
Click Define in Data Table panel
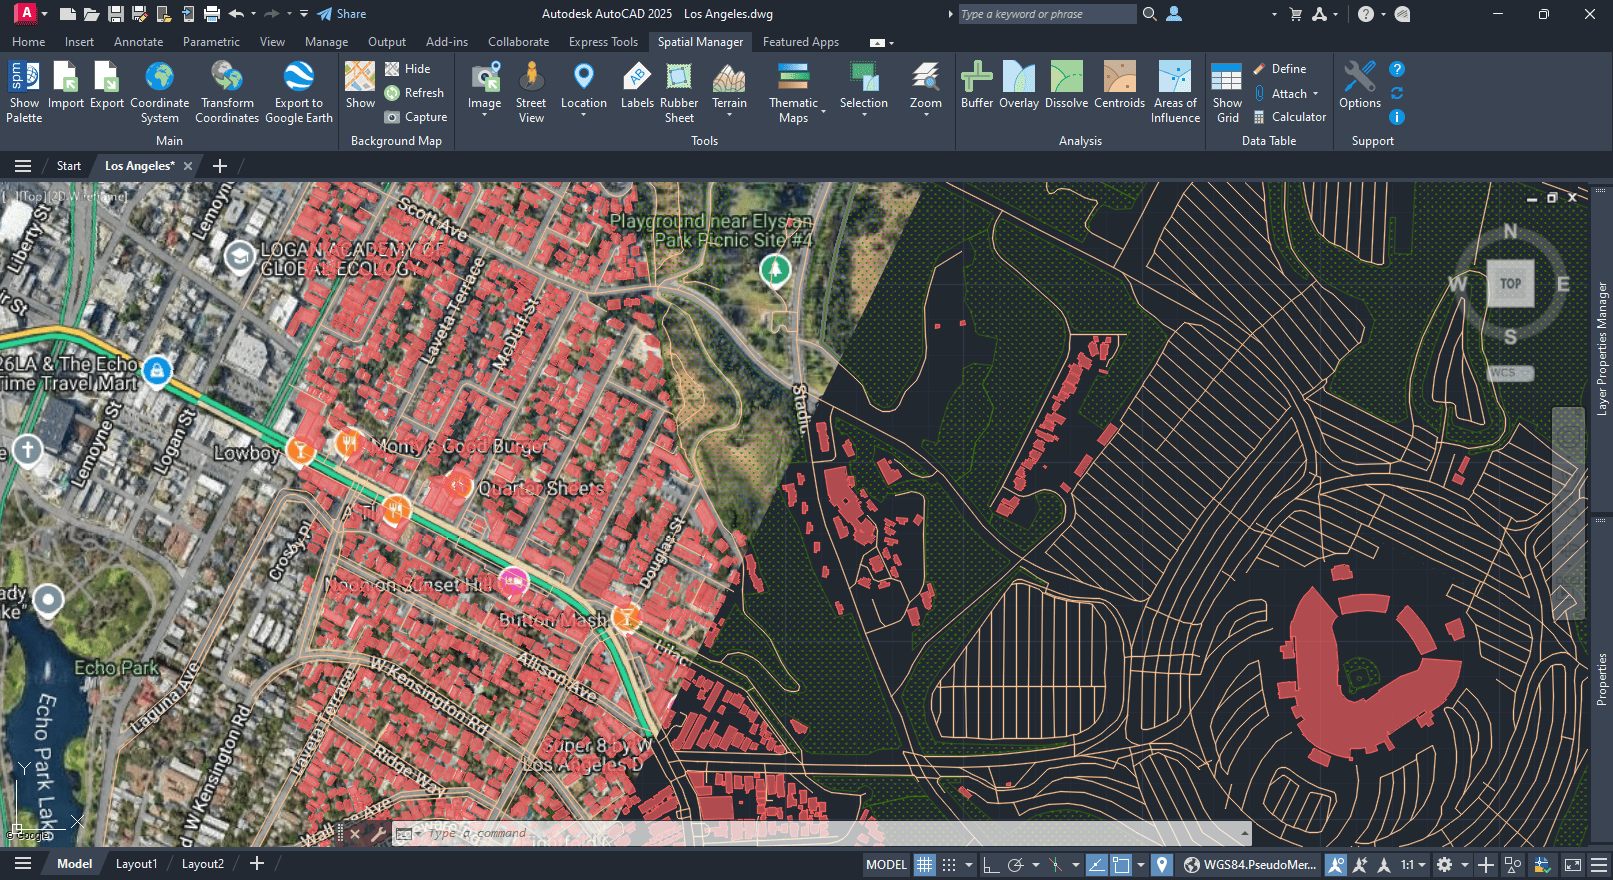pos(1280,69)
